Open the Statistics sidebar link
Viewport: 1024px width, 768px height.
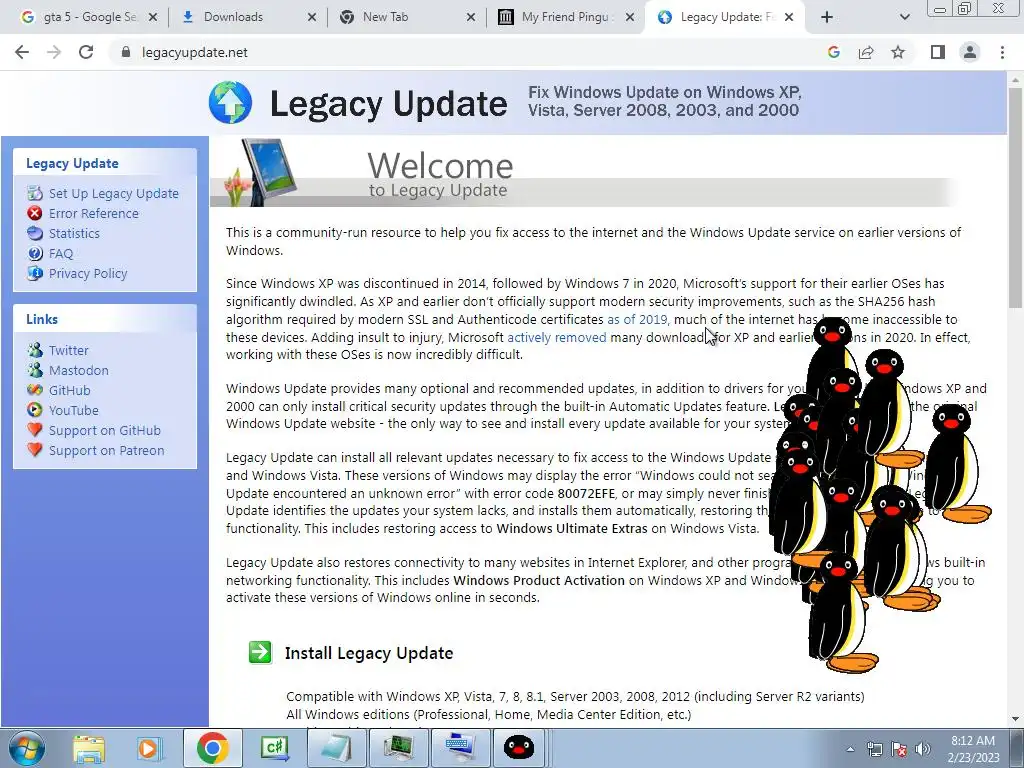[74, 233]
